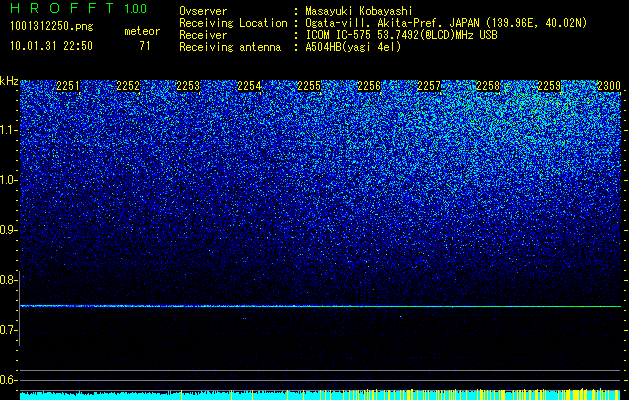Click the cyan signal level bar graph
Viewport: 629px width, 400px height.
[x=320, y=395]
